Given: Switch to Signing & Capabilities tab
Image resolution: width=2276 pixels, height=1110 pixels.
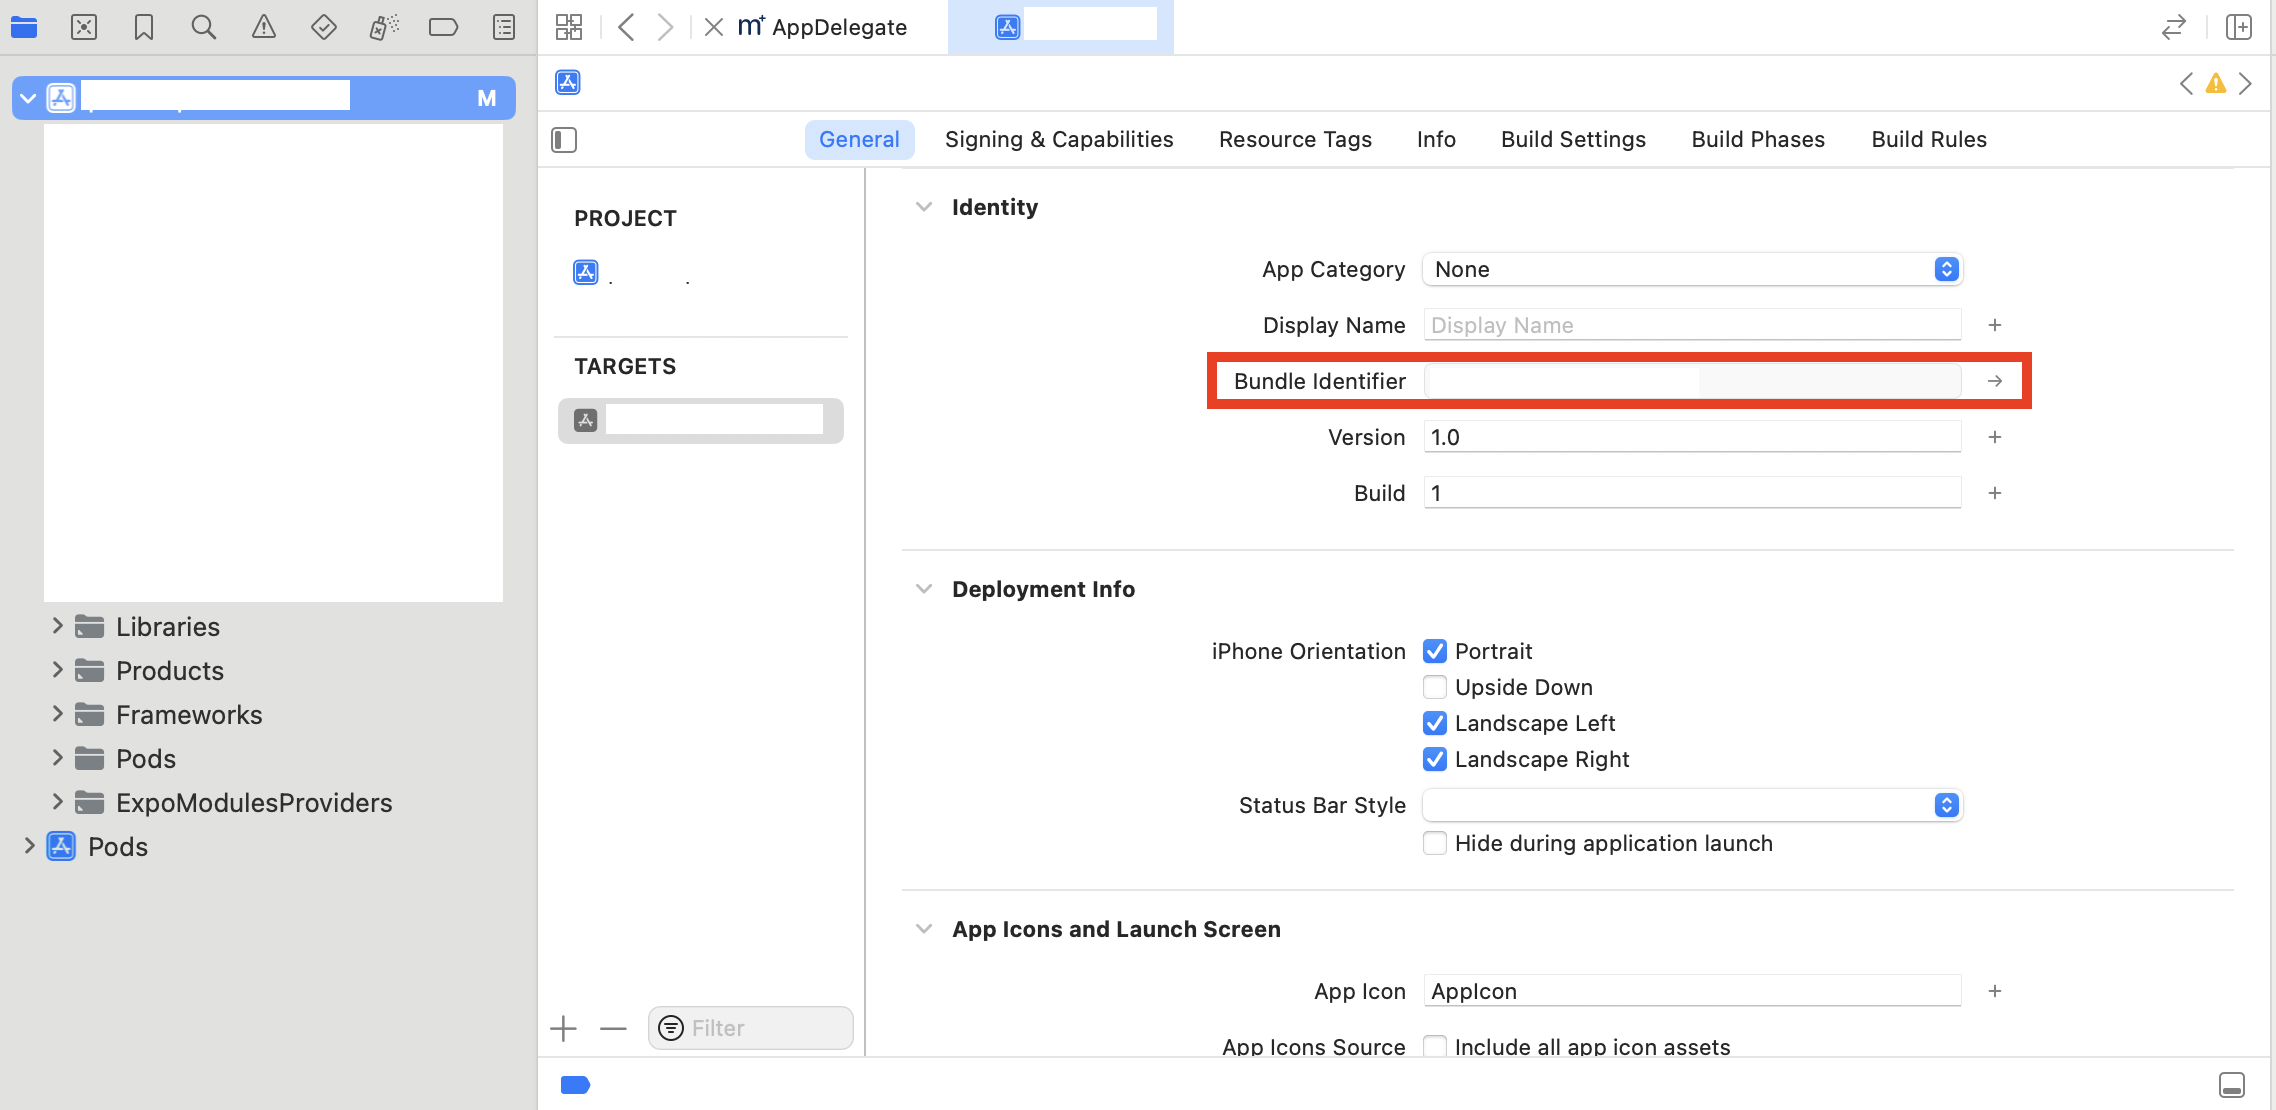Looking at the screenshot, I should click(x=1059, y=140).
